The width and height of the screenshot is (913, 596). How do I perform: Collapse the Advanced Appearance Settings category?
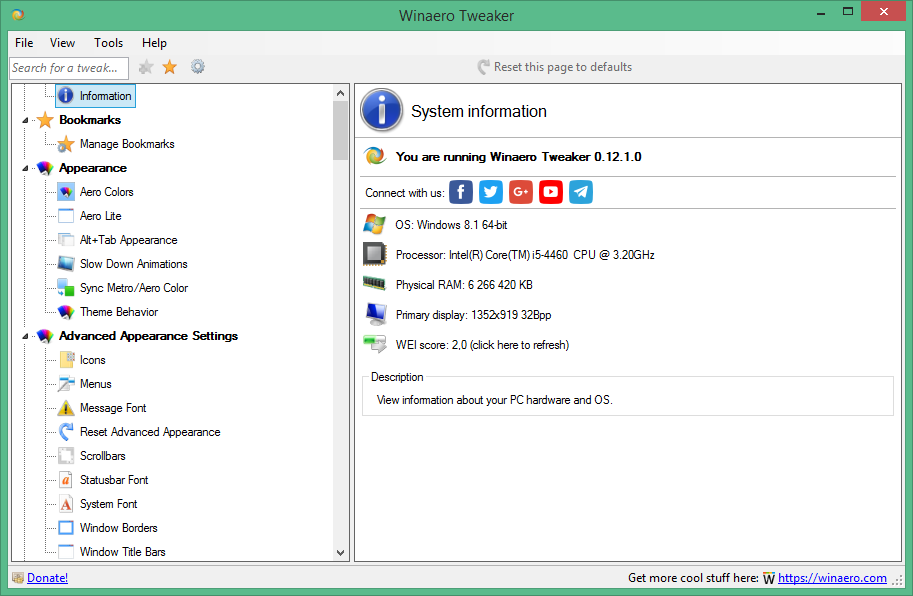coord(26,337)
